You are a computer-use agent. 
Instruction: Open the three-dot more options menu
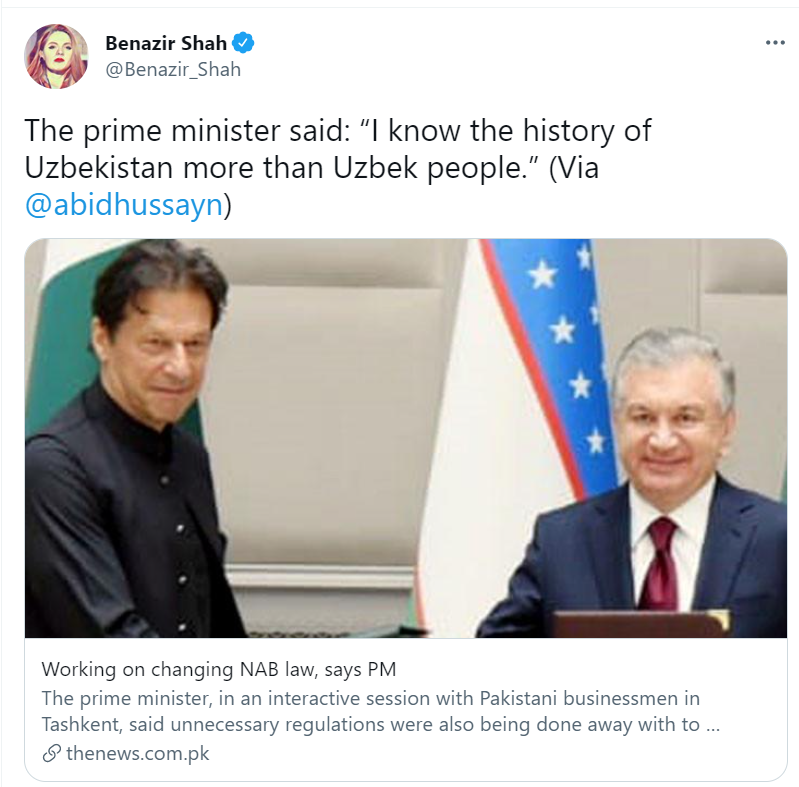click(775, 44)
